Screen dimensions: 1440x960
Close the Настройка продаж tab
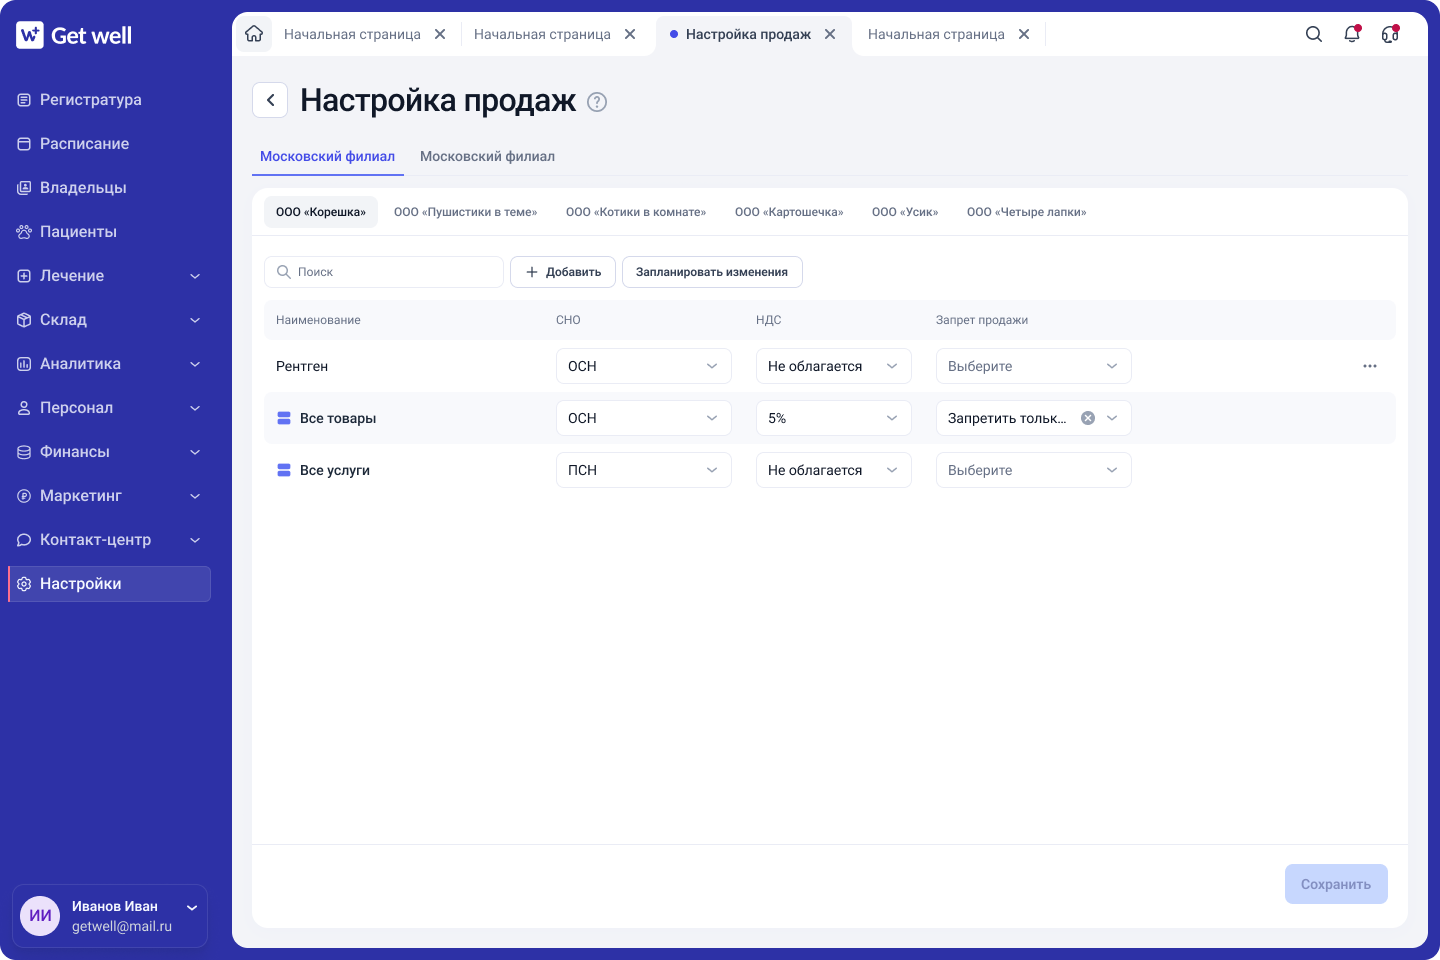830,34
